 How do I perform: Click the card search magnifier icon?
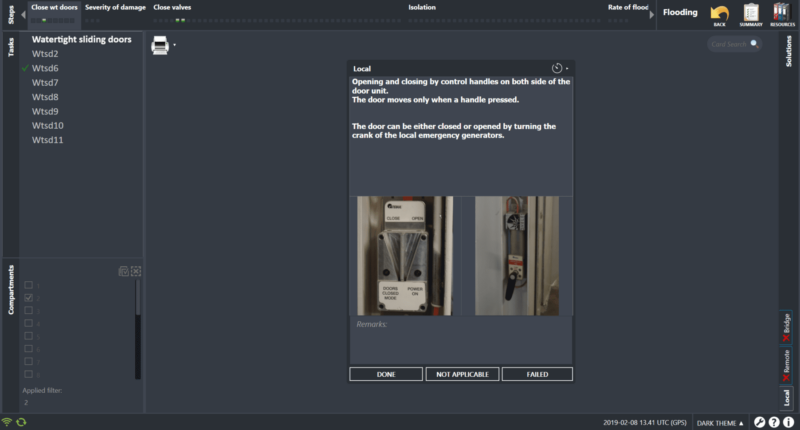754,44
